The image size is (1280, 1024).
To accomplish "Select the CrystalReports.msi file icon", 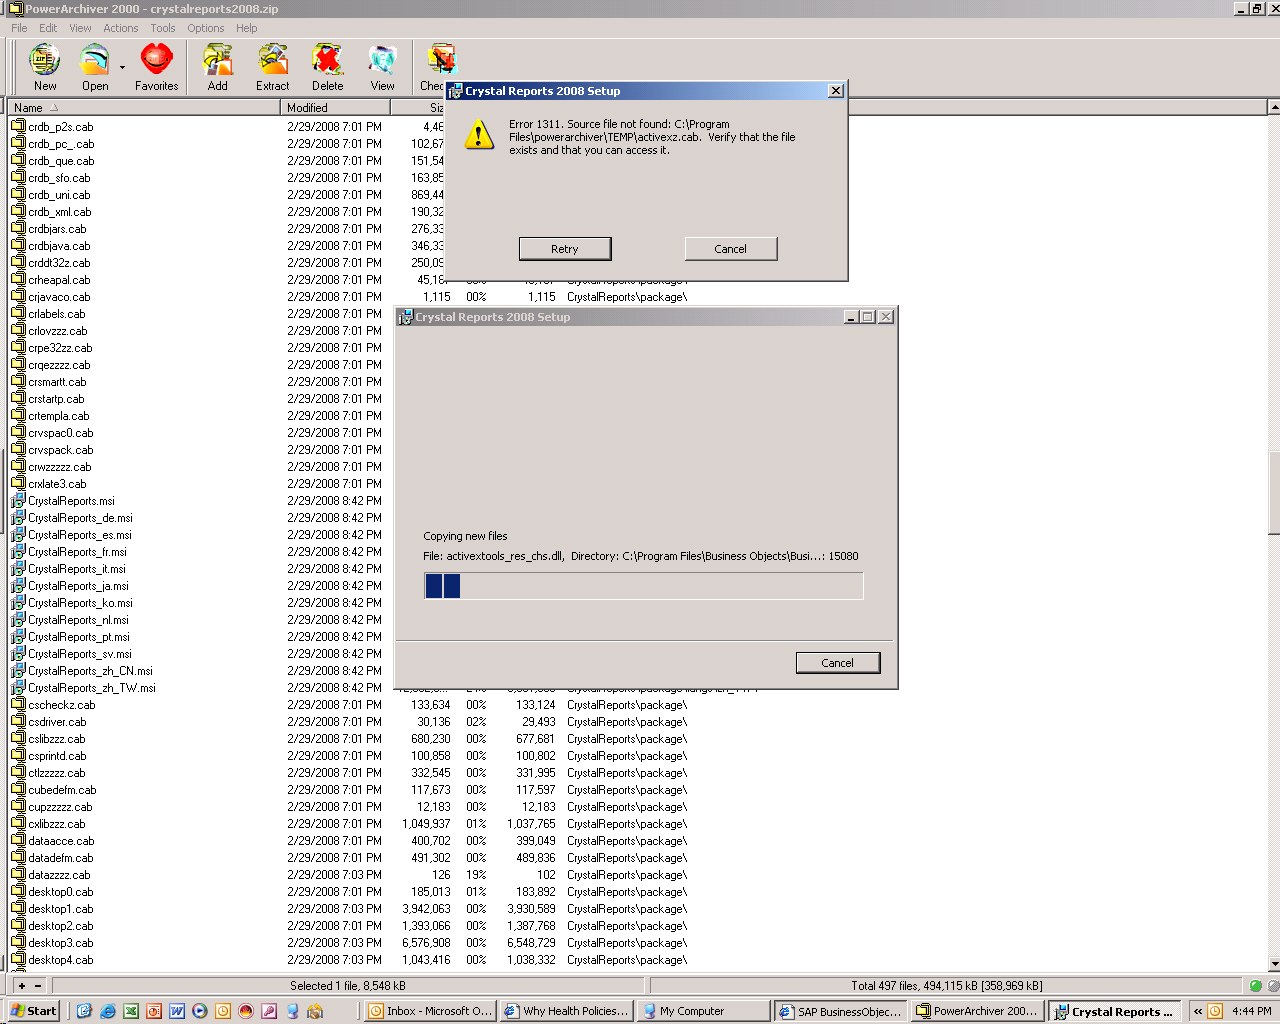I will [18, 501].
